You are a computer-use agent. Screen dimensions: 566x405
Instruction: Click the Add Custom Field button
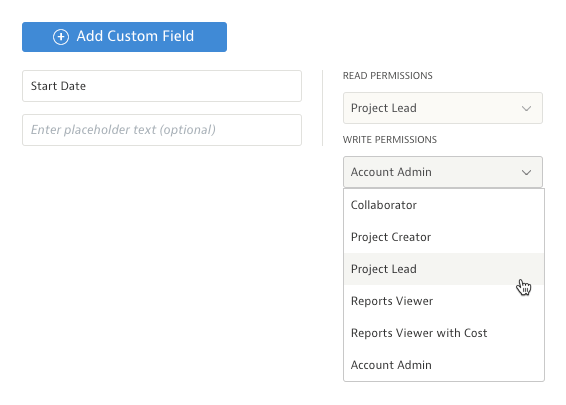click(124, 37)
